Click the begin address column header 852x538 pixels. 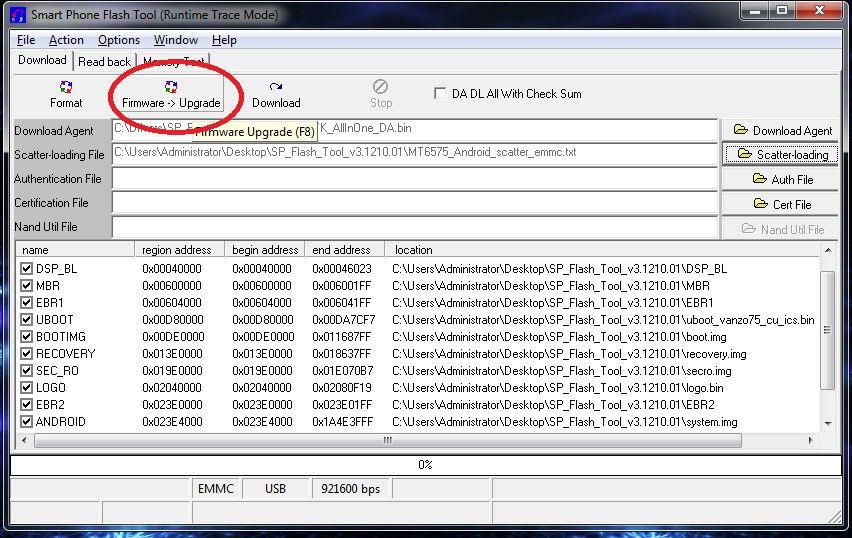[265, 250]
